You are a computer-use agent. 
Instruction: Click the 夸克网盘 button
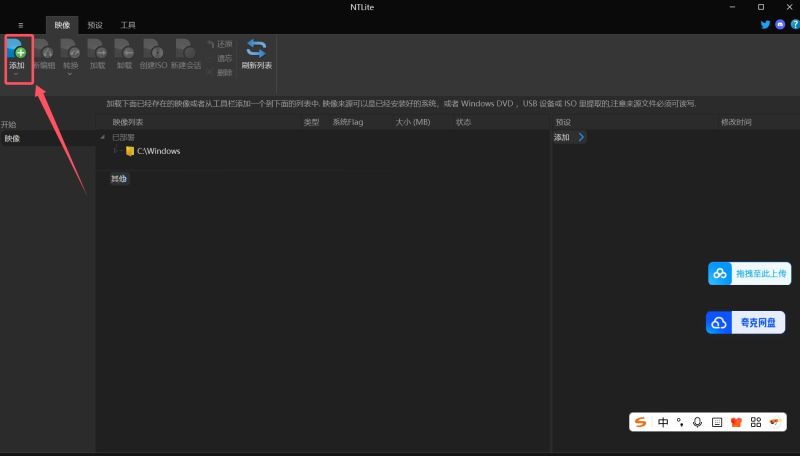[x=745, y=322]
